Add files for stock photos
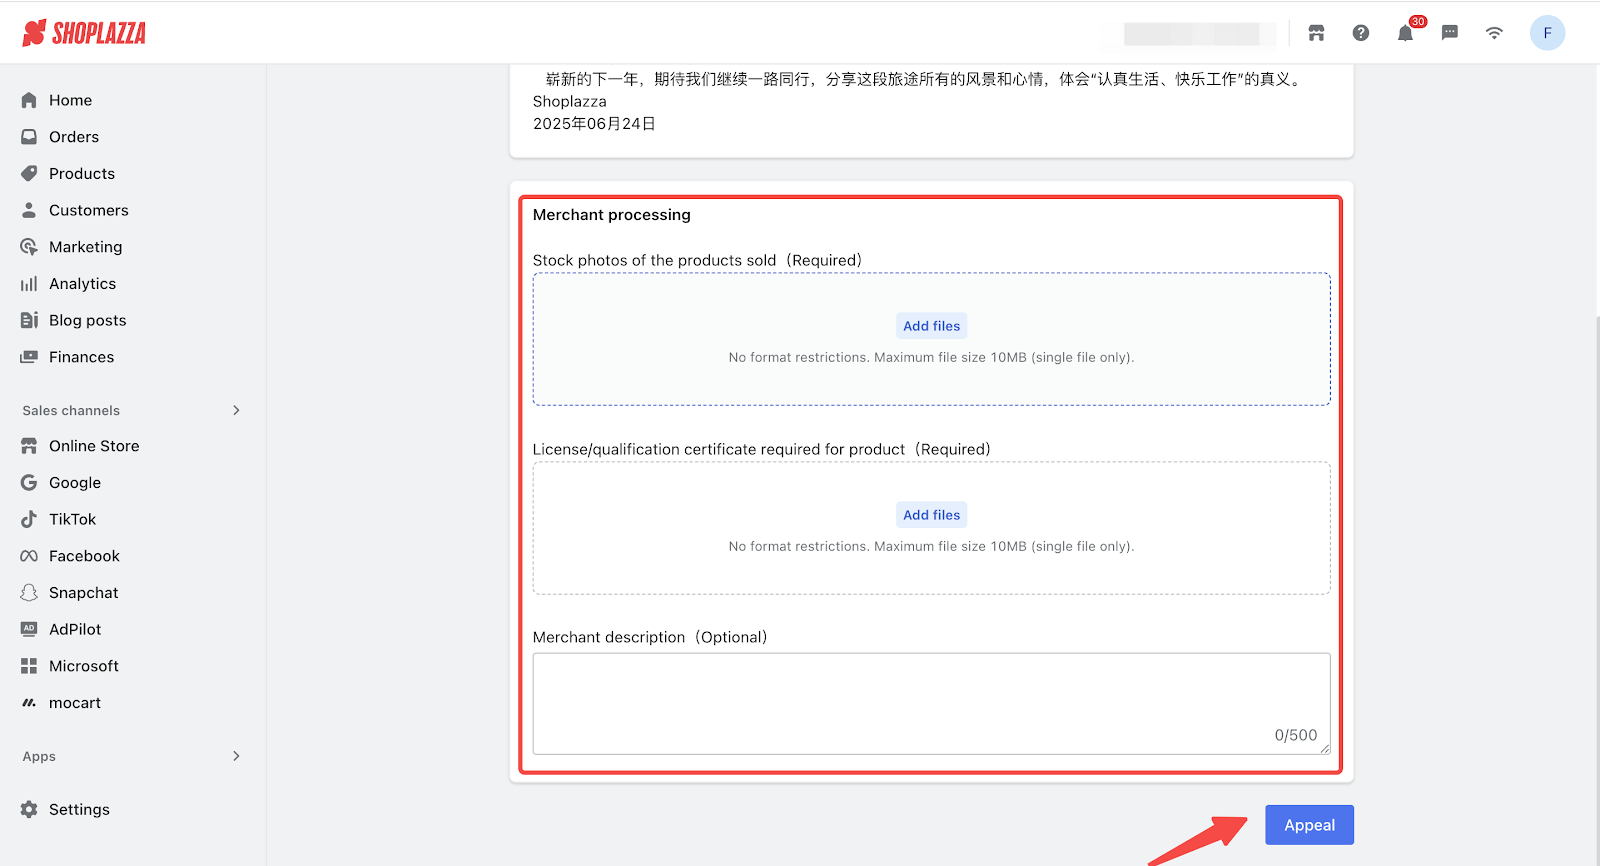Image resolution: width=1600 pixels, height=866 pixels. pyautogui.click(x=931, y=326)
